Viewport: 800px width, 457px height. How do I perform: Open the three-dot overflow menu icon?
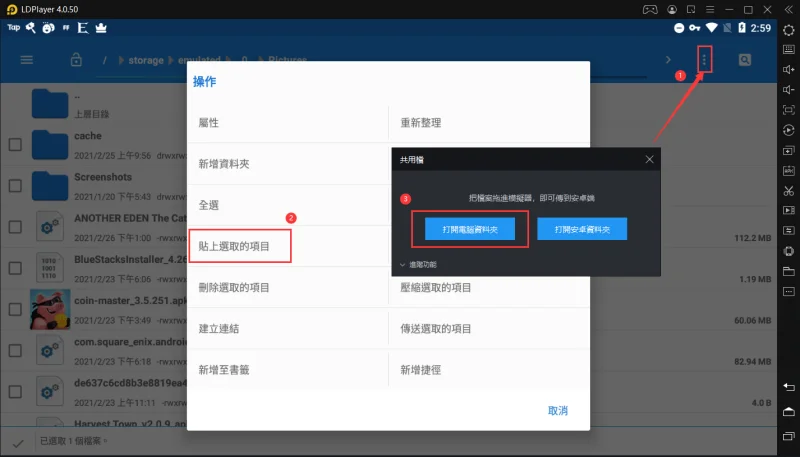[704, 60]
